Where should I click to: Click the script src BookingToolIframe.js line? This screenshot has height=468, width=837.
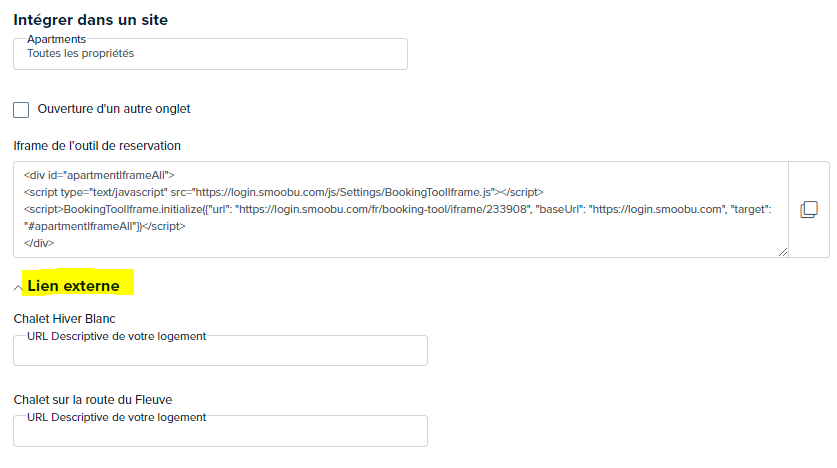283,192
